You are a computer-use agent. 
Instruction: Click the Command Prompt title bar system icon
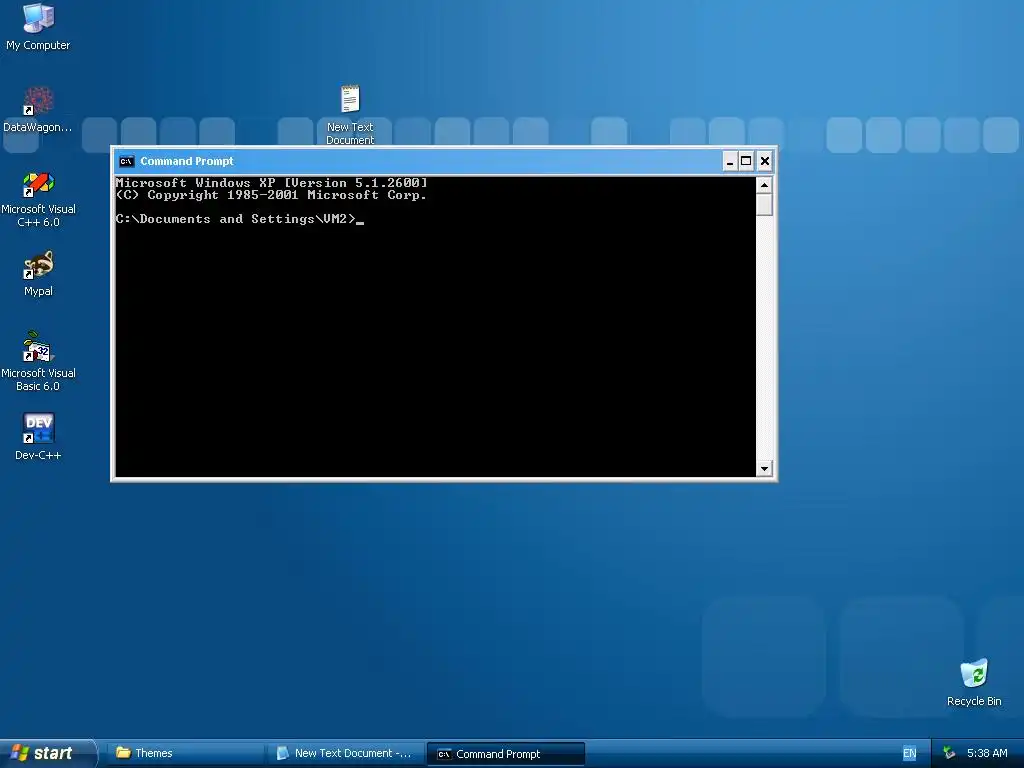[126, 161]
